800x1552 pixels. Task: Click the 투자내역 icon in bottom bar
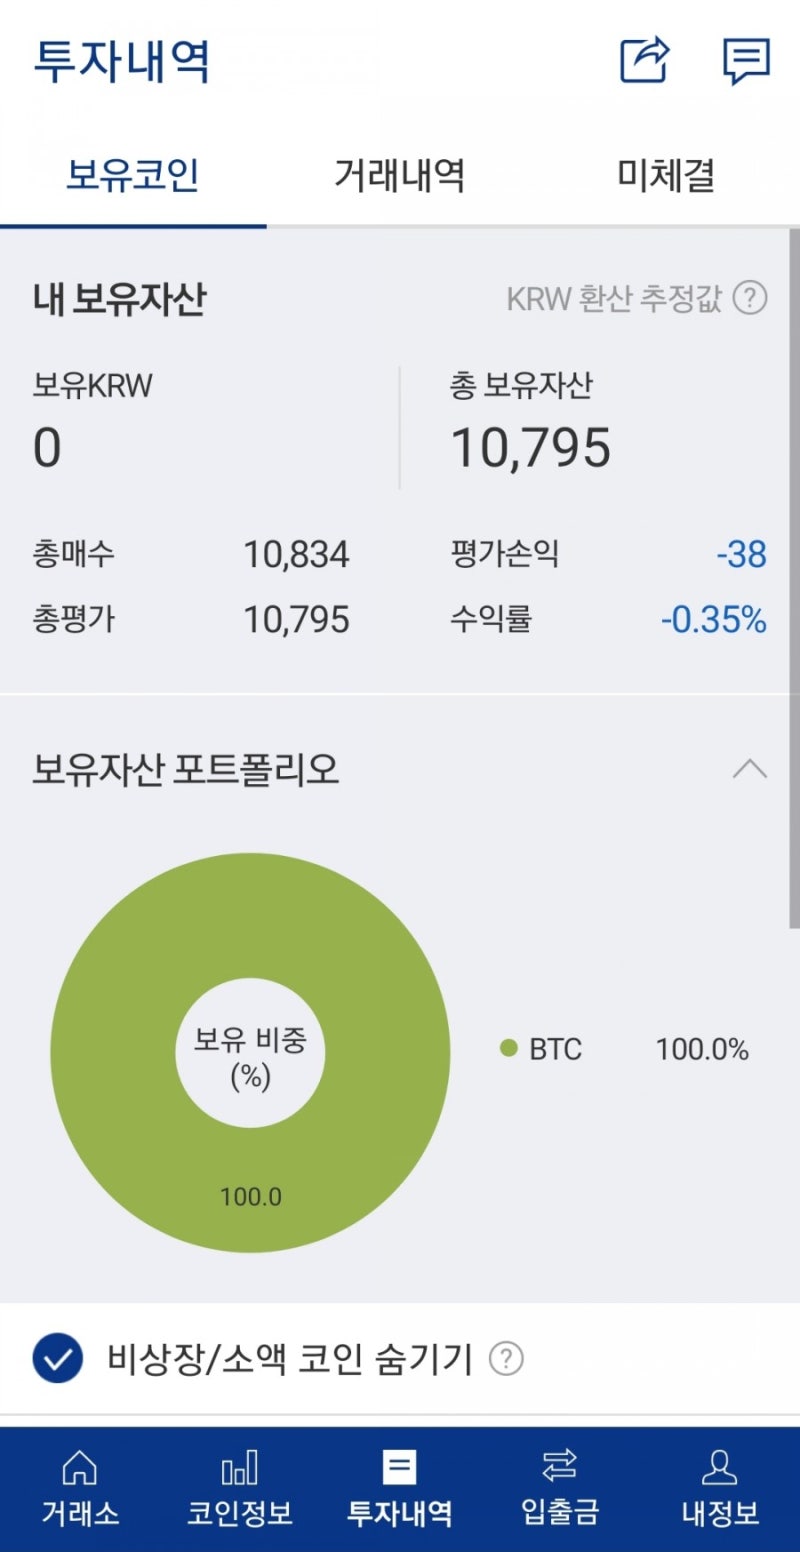point(400,1490)
